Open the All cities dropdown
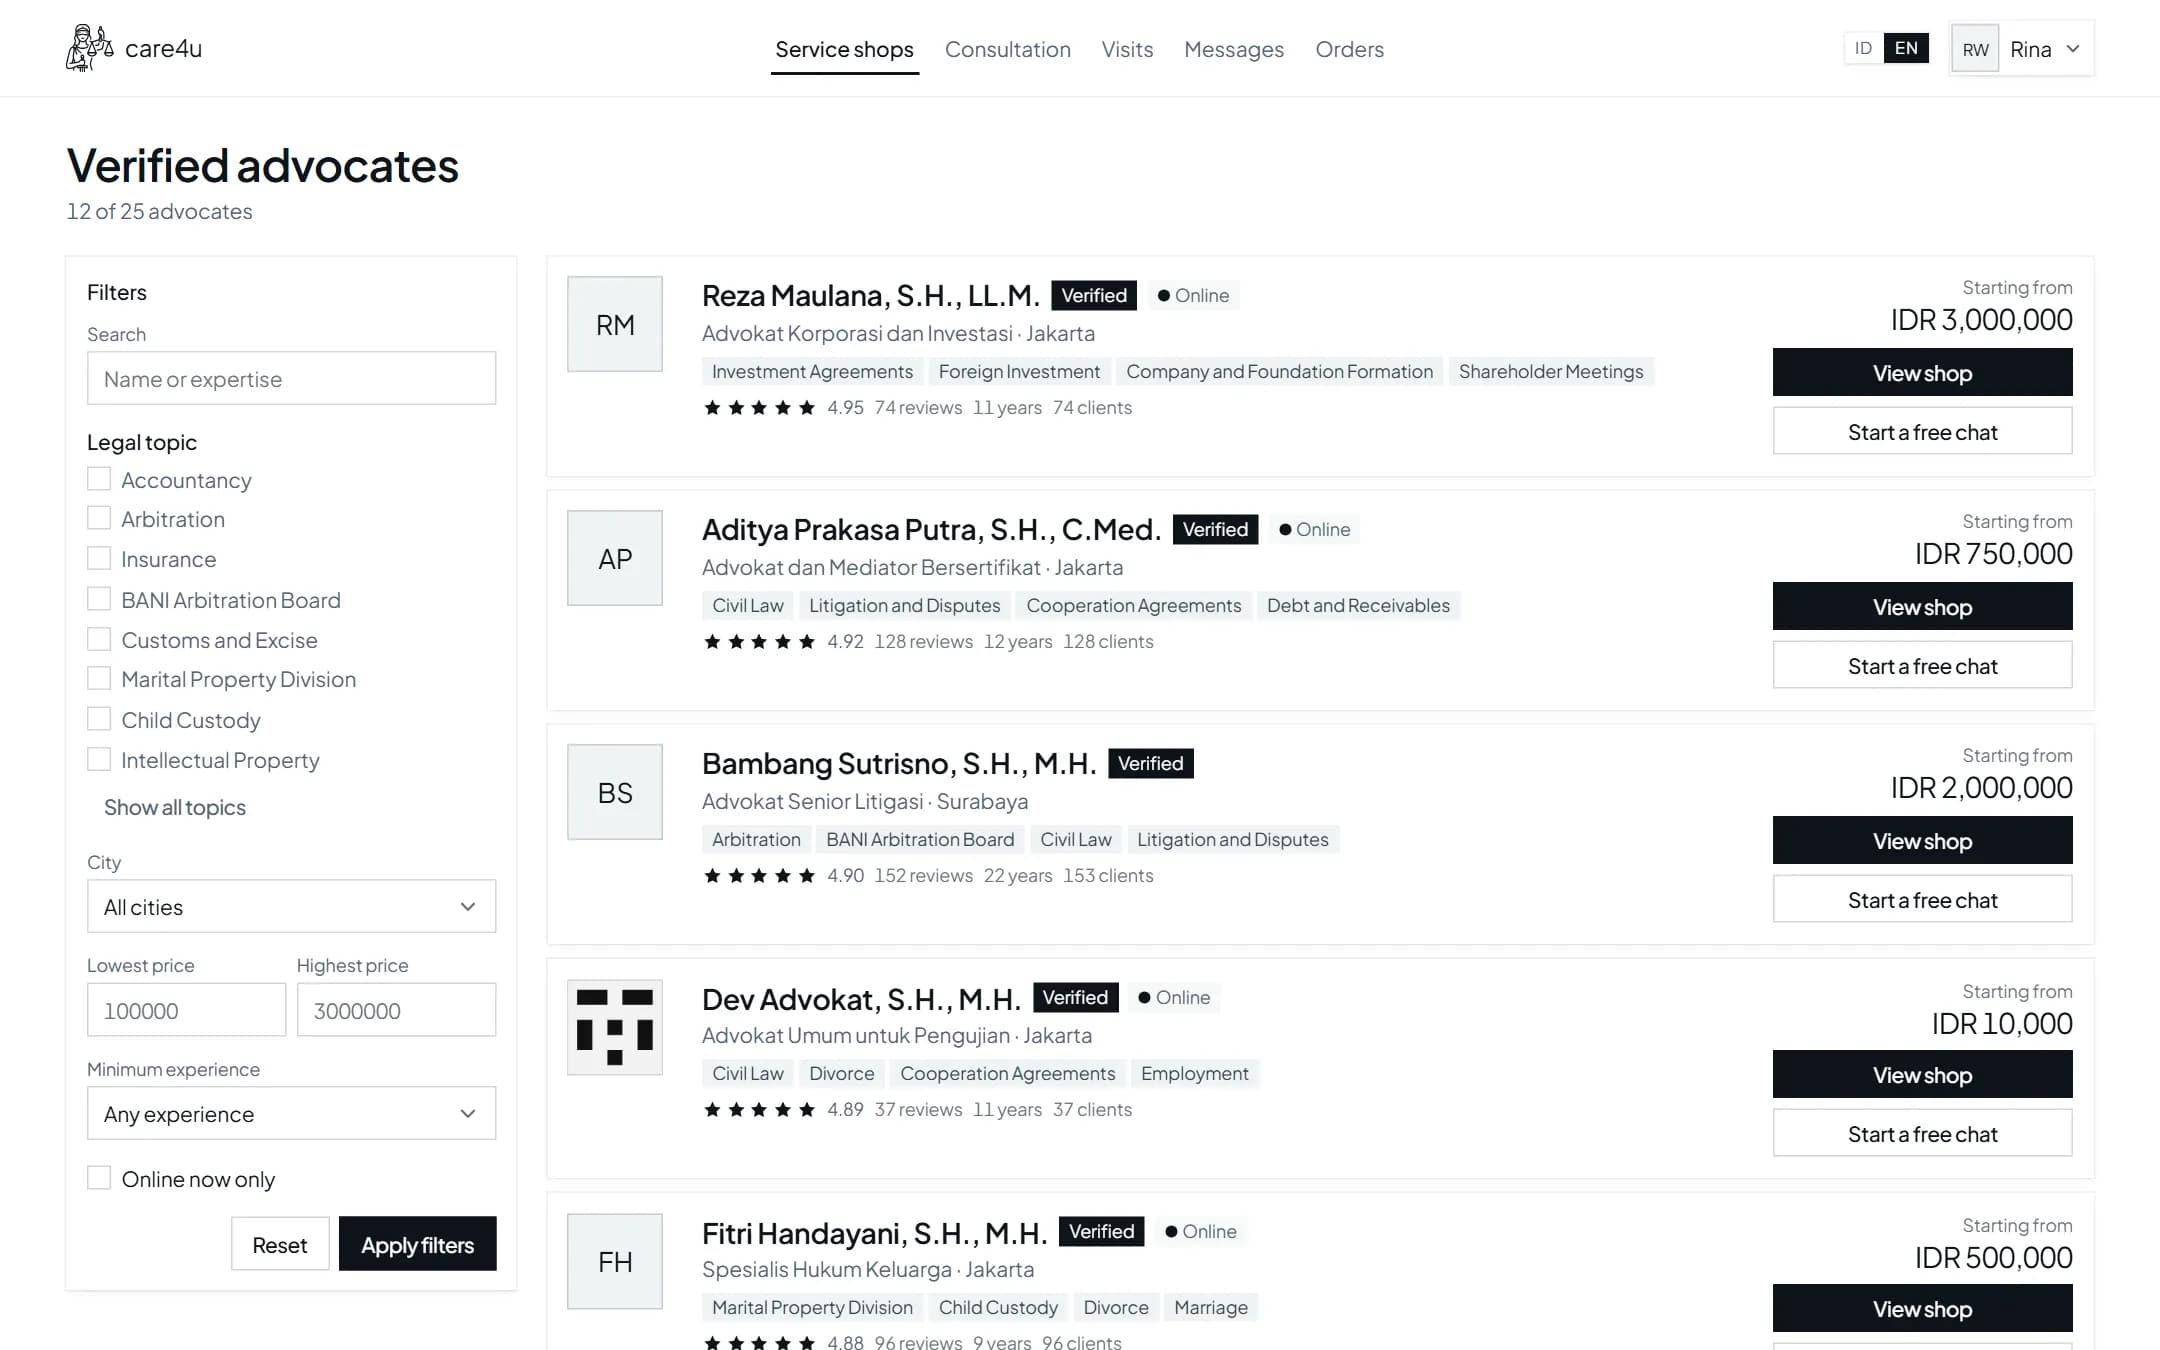 pos(291,906)
